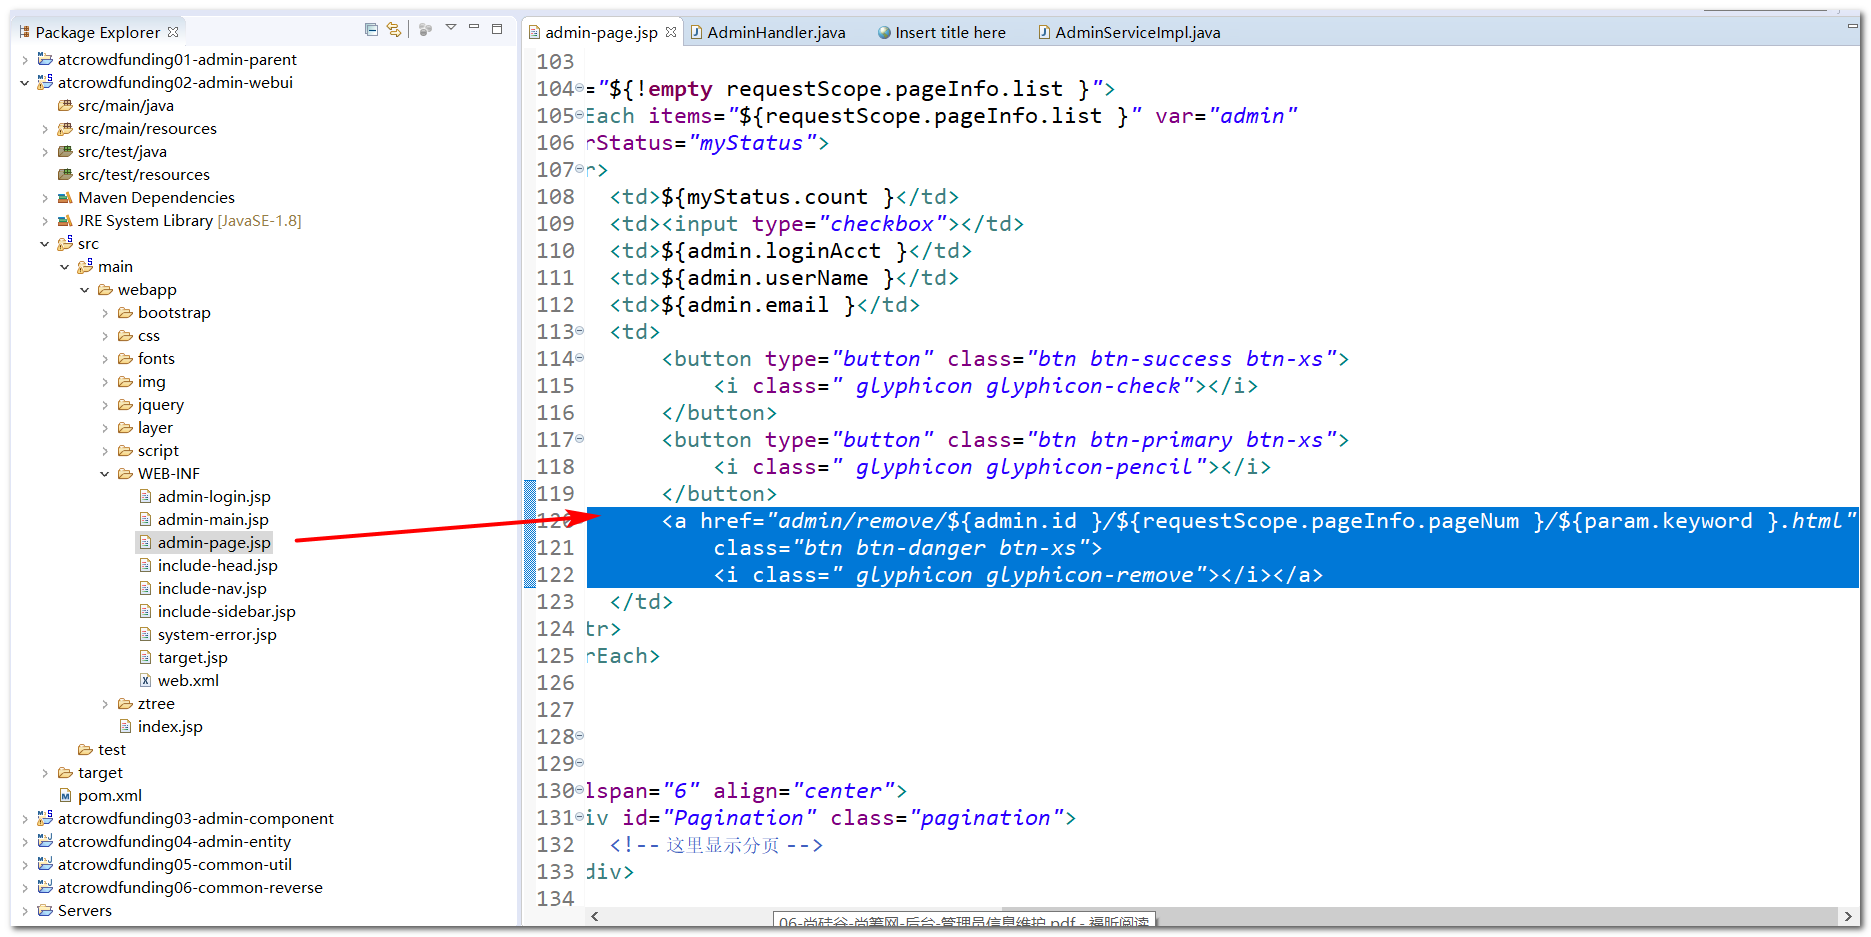The height and width of the screenshot is (937, 1871).
Task: Click src/main/java package folder icon
Action: (65, 105)
